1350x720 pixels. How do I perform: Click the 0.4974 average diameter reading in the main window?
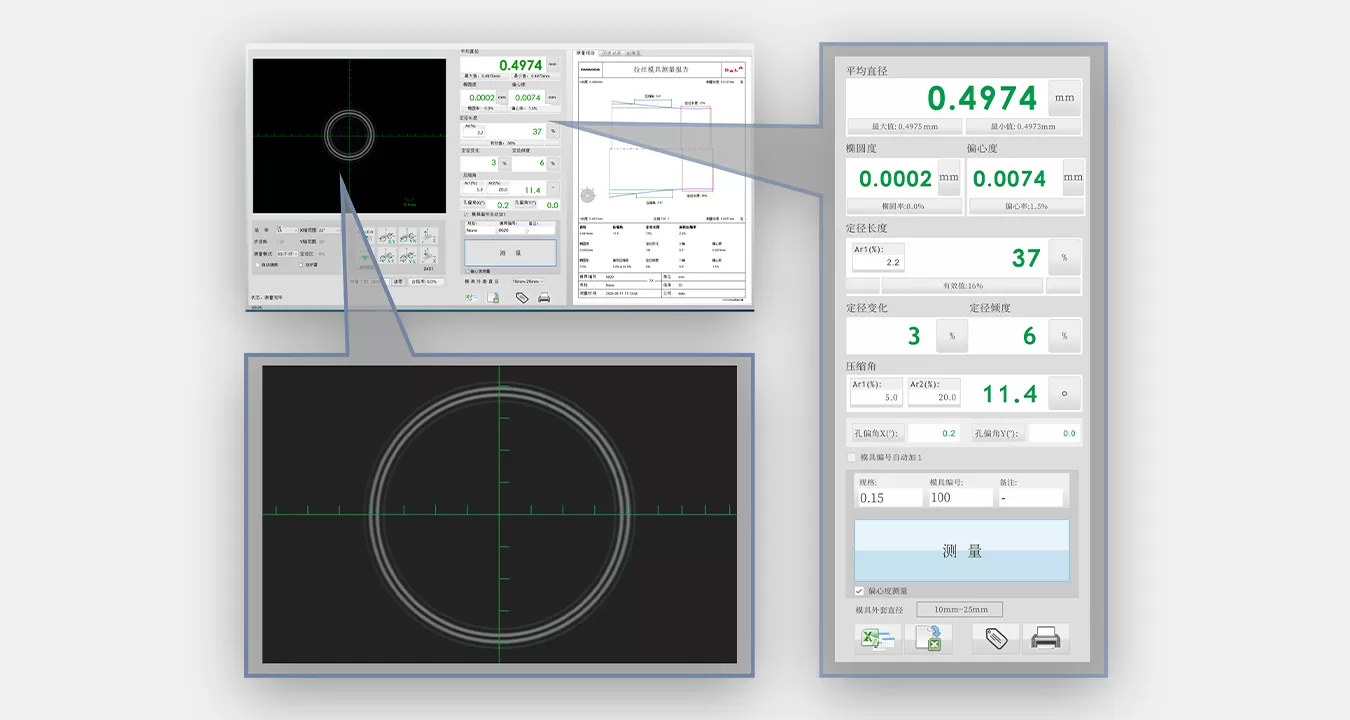click(520, 65)
